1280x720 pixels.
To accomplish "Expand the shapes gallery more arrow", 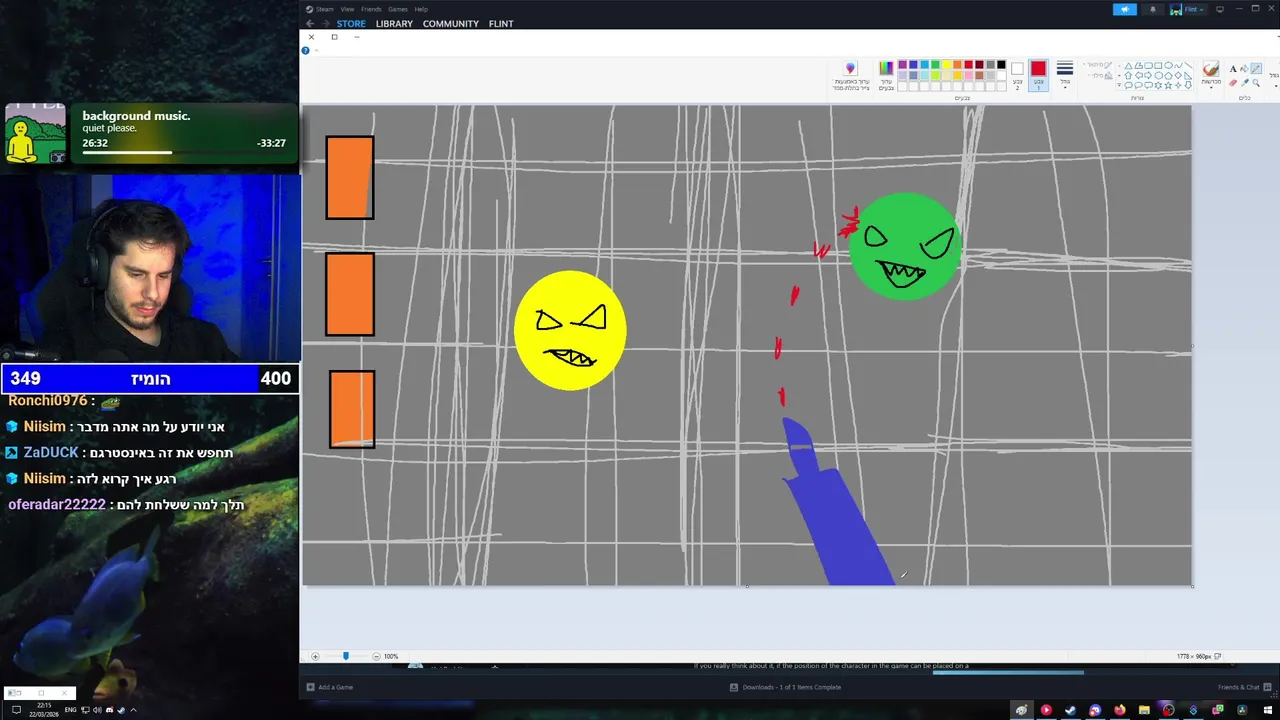I will (x=1119, y=86).
